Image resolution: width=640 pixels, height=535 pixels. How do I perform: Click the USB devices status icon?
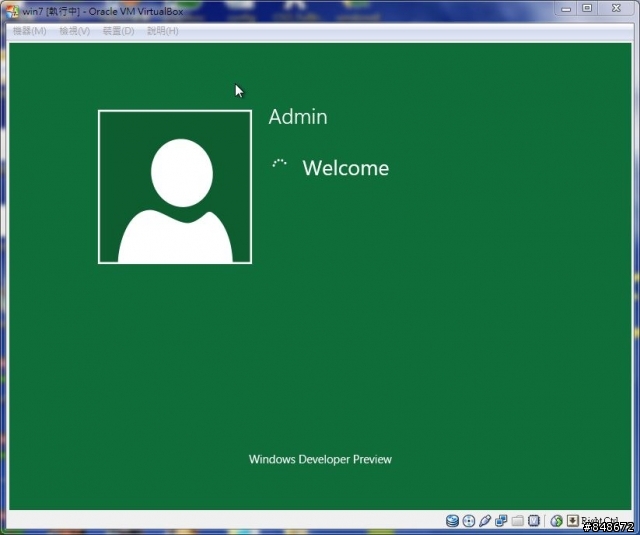[485, 521]
